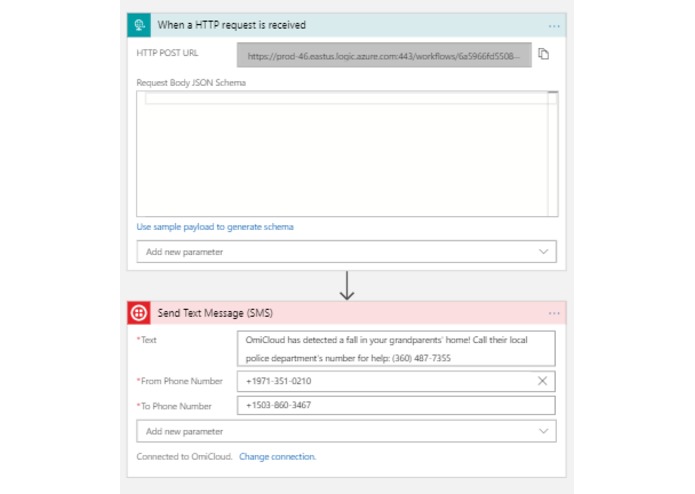695x494 pixels.
Task: Click the HTTP POST URL field
Action: [x=384, y=55]
